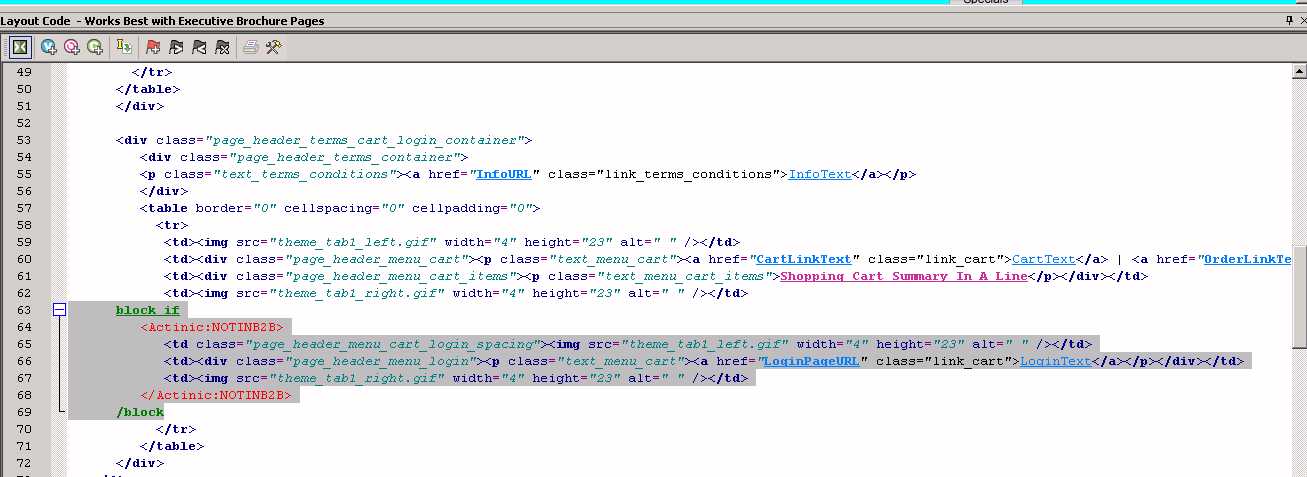Add a bookmark with red flag icon
The height and width of the screenshot is (477, 1307).
(153, 46)
